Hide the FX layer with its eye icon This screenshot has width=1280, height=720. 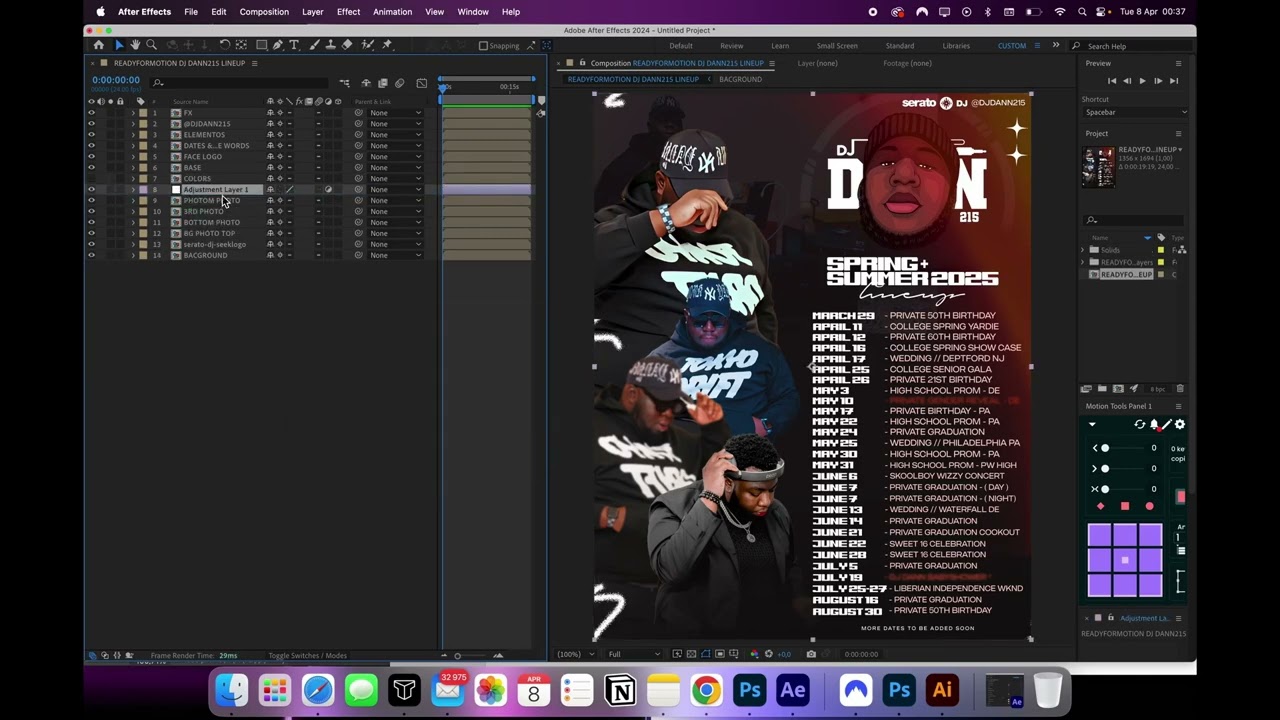[x=91, y=113]
